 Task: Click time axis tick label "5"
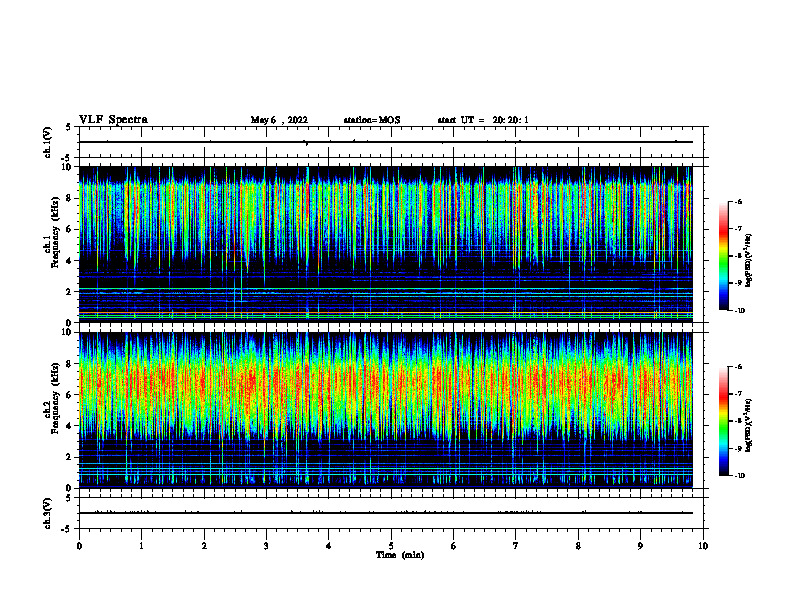(391, 546)
